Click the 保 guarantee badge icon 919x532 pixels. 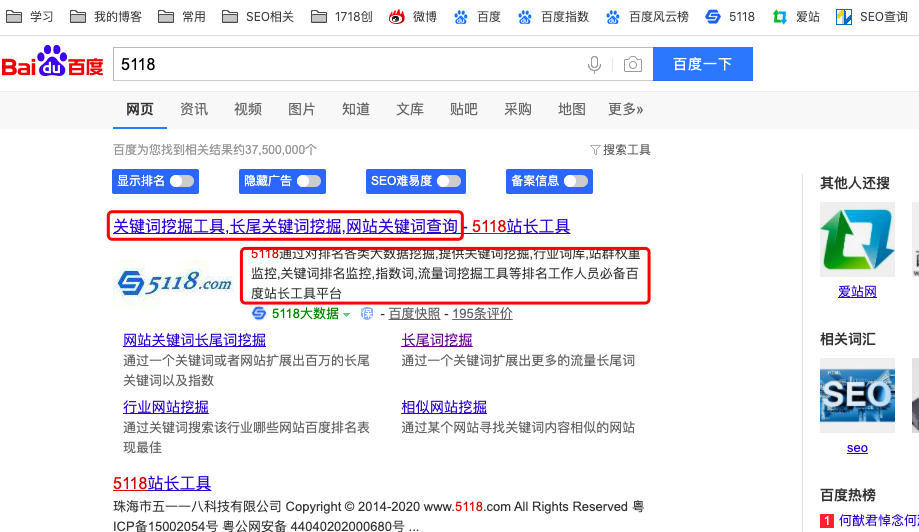tap(367, 313)
